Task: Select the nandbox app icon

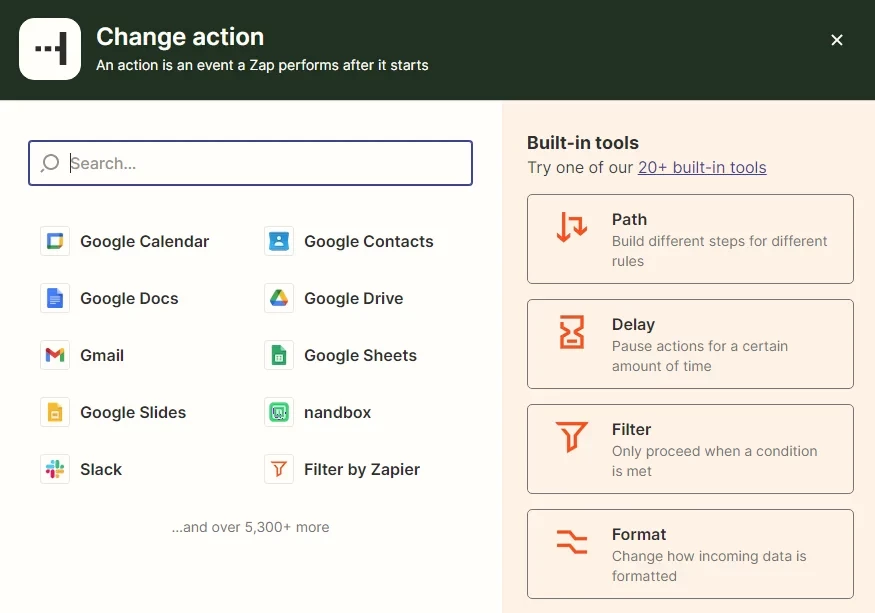Action: [279, 412]
